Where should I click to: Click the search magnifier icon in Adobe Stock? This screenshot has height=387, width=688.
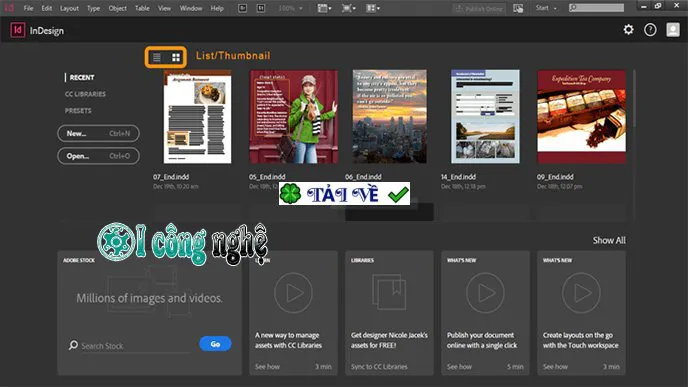pyautogui.click(x=73, y=345)
